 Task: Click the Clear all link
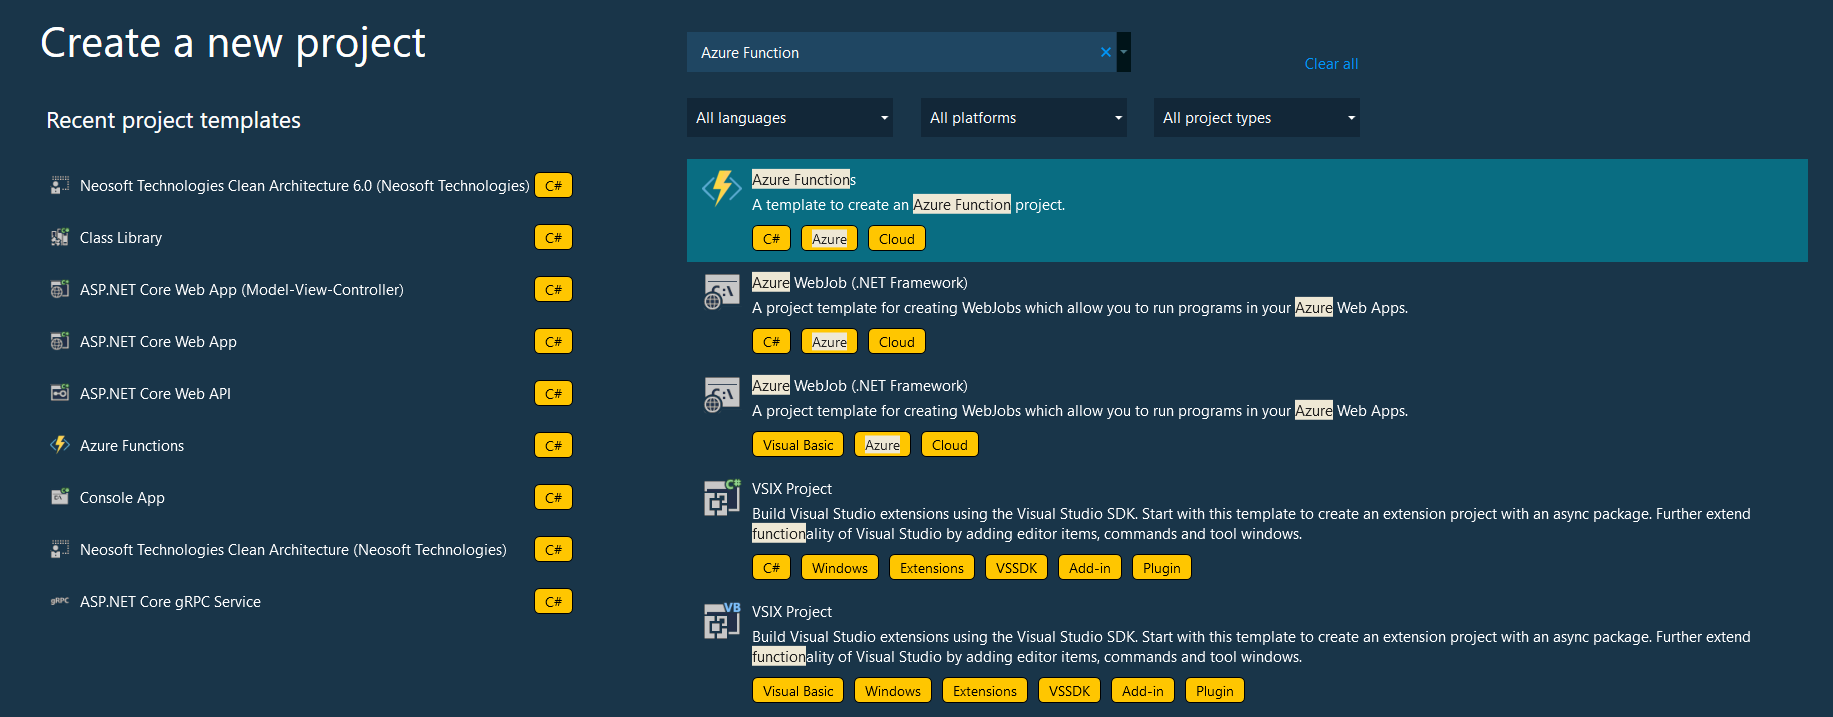[x=1331, y=64]
